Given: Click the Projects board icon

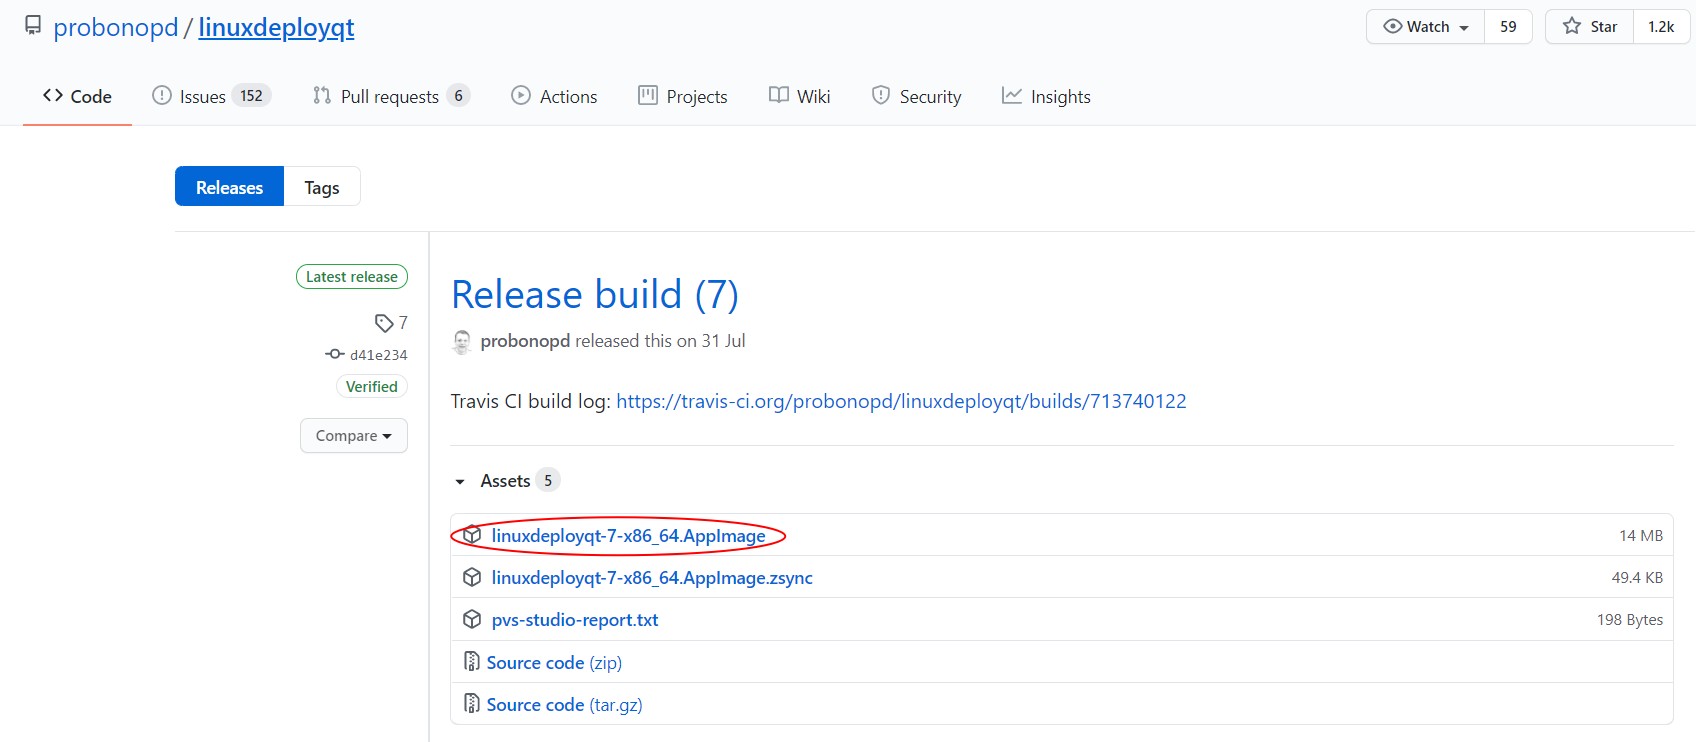Looking at the screenshot, I should (x=648, y=95).
